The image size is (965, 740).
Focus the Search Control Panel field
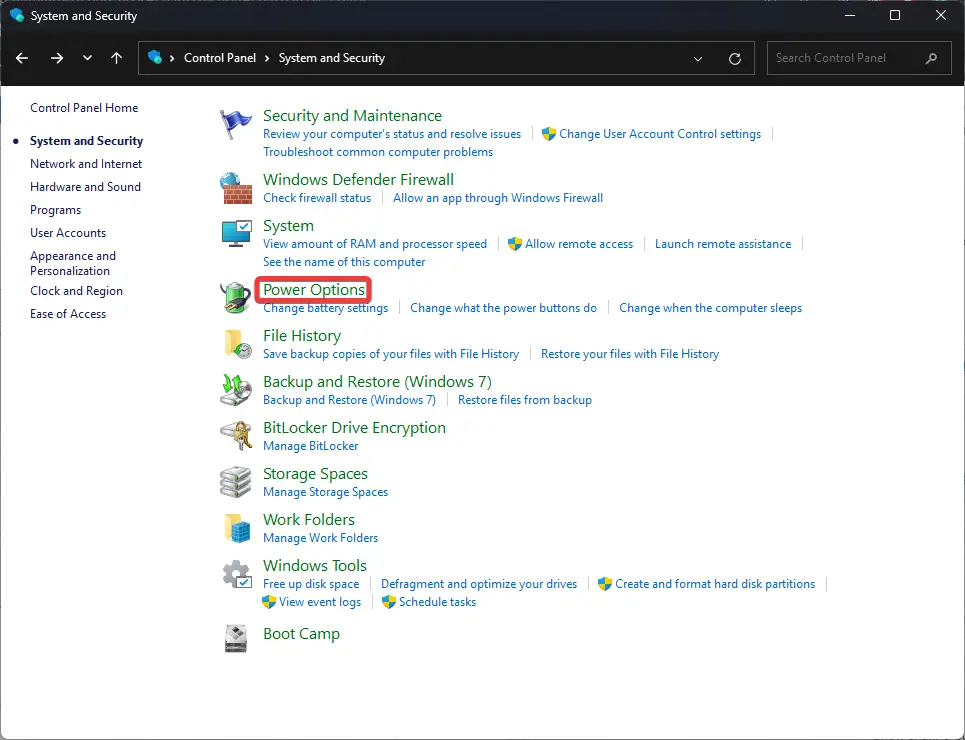tap(859, 58)
